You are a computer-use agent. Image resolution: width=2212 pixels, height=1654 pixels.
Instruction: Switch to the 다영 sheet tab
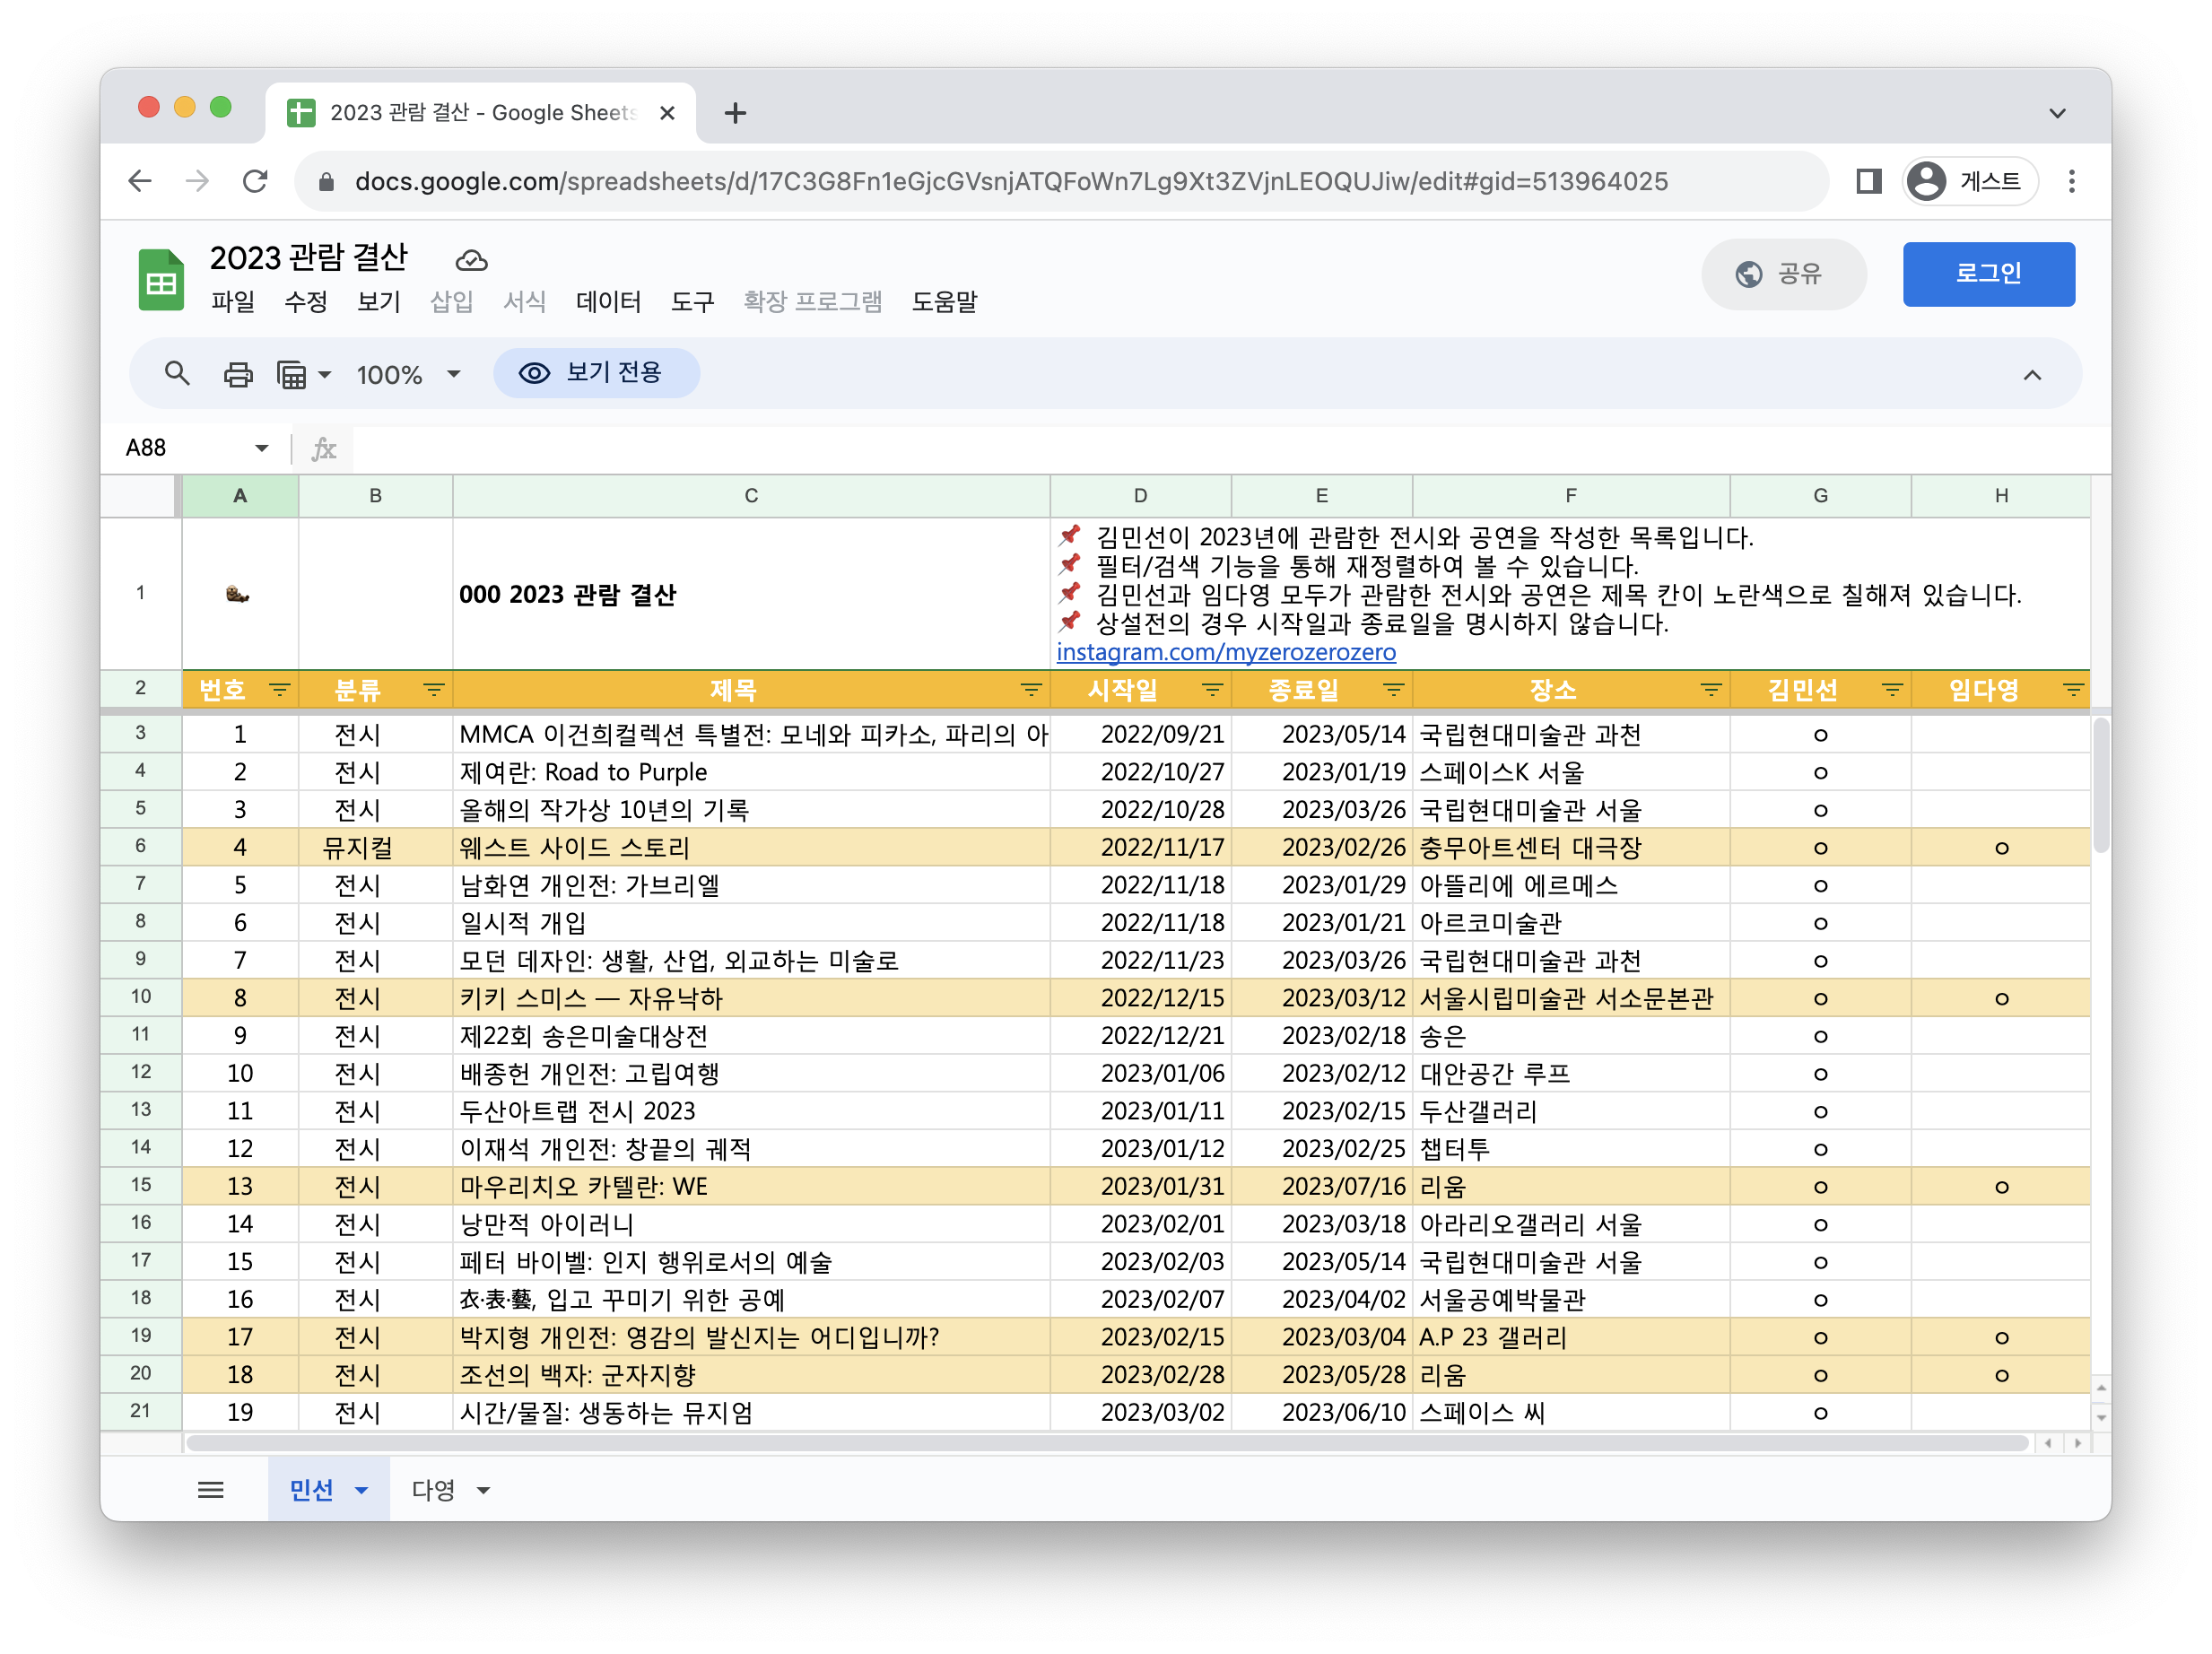434,1490
